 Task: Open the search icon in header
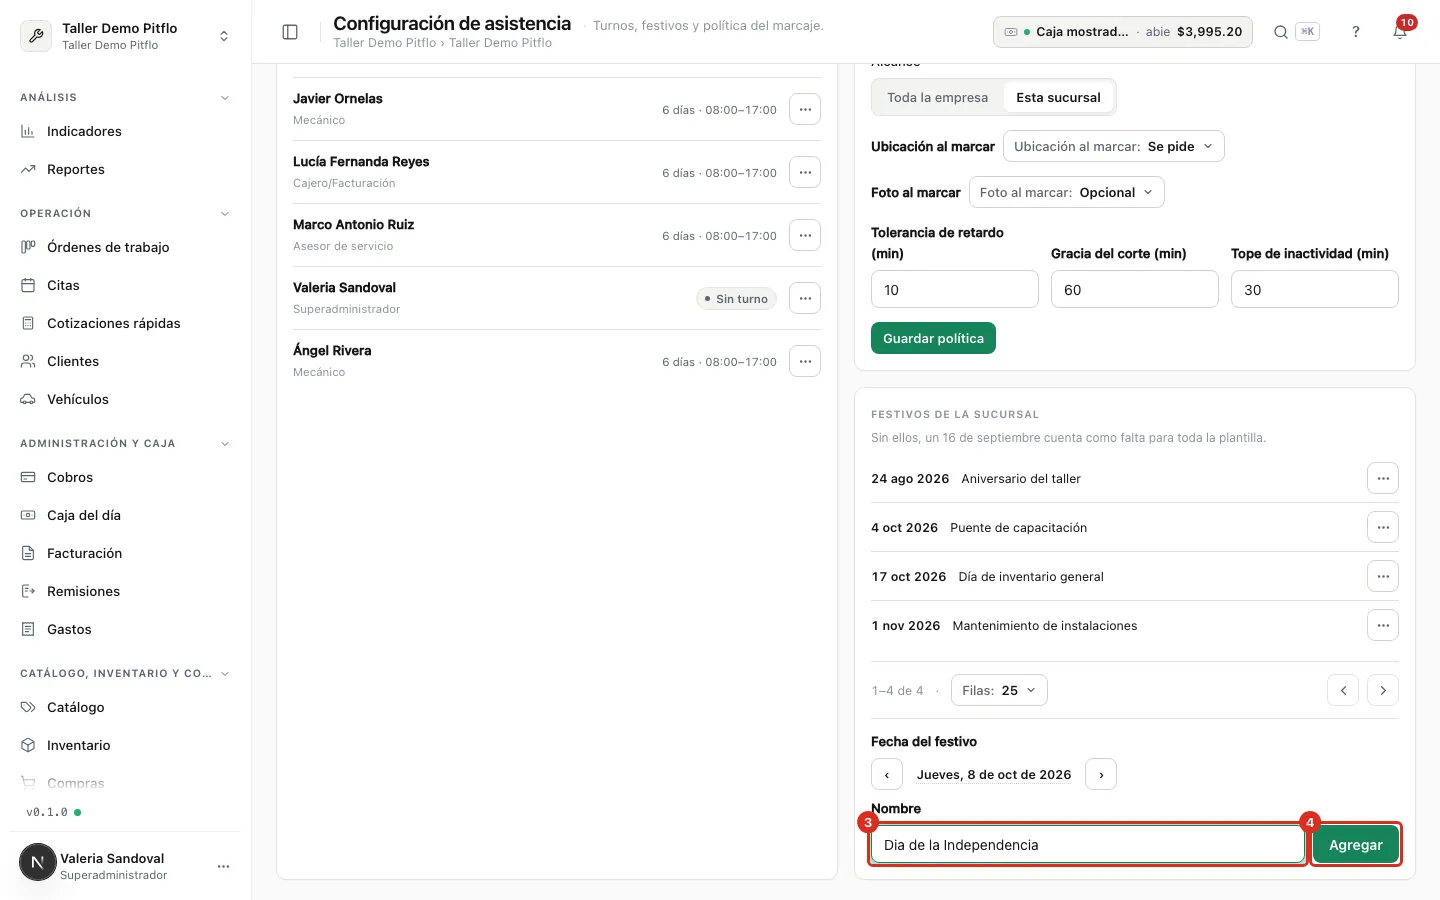click(x=1280, y=32)
